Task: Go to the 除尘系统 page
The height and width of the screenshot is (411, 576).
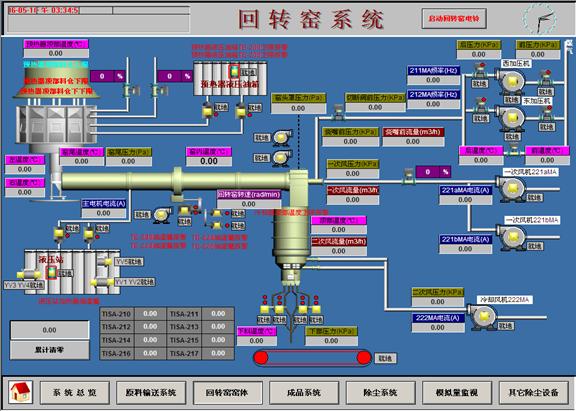Action: pos(380,393)
